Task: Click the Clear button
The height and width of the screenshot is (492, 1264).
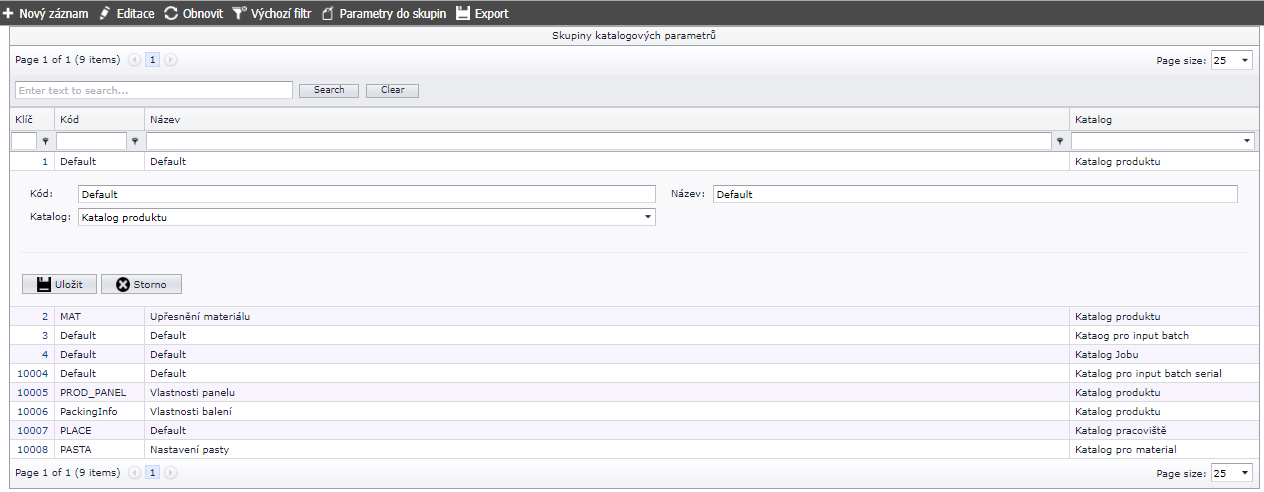Action: point(392,90)
